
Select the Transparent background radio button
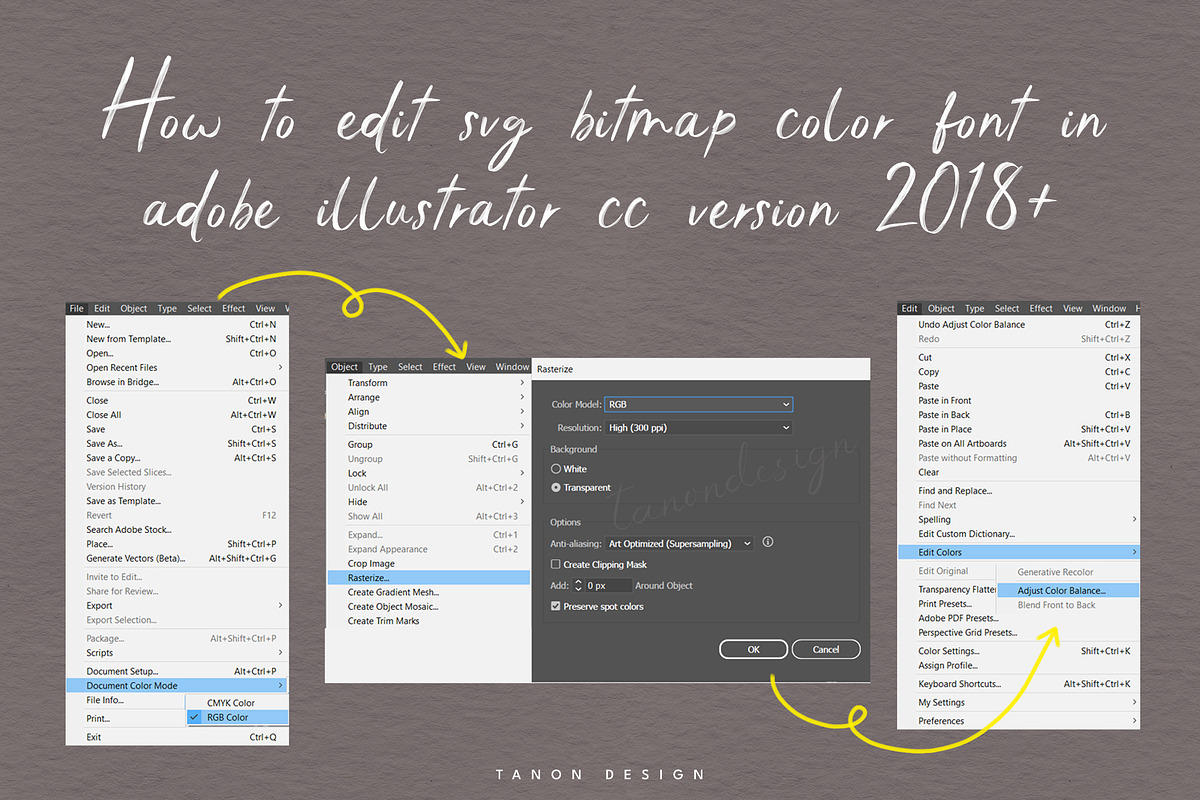click(556, 488)
